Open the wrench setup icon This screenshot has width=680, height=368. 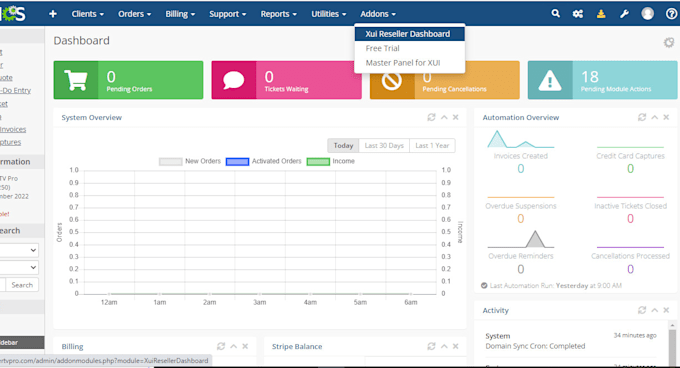[624, 14]
